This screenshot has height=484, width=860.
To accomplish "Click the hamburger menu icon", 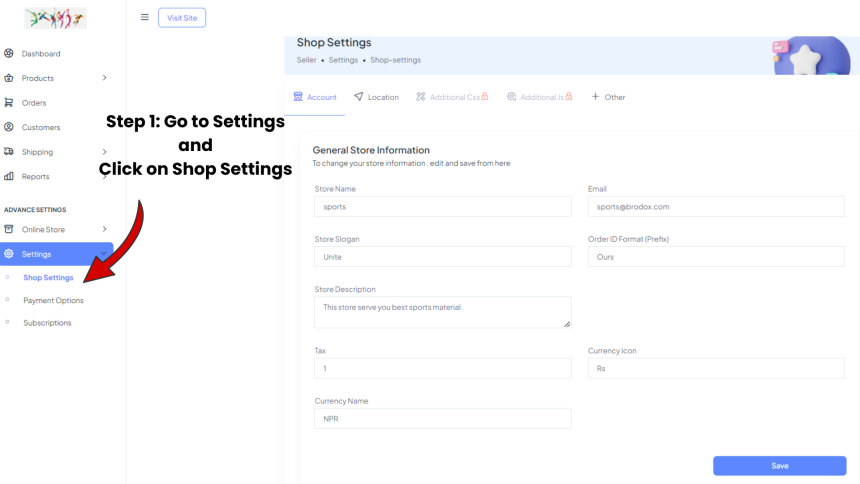I will coord(145,17).
